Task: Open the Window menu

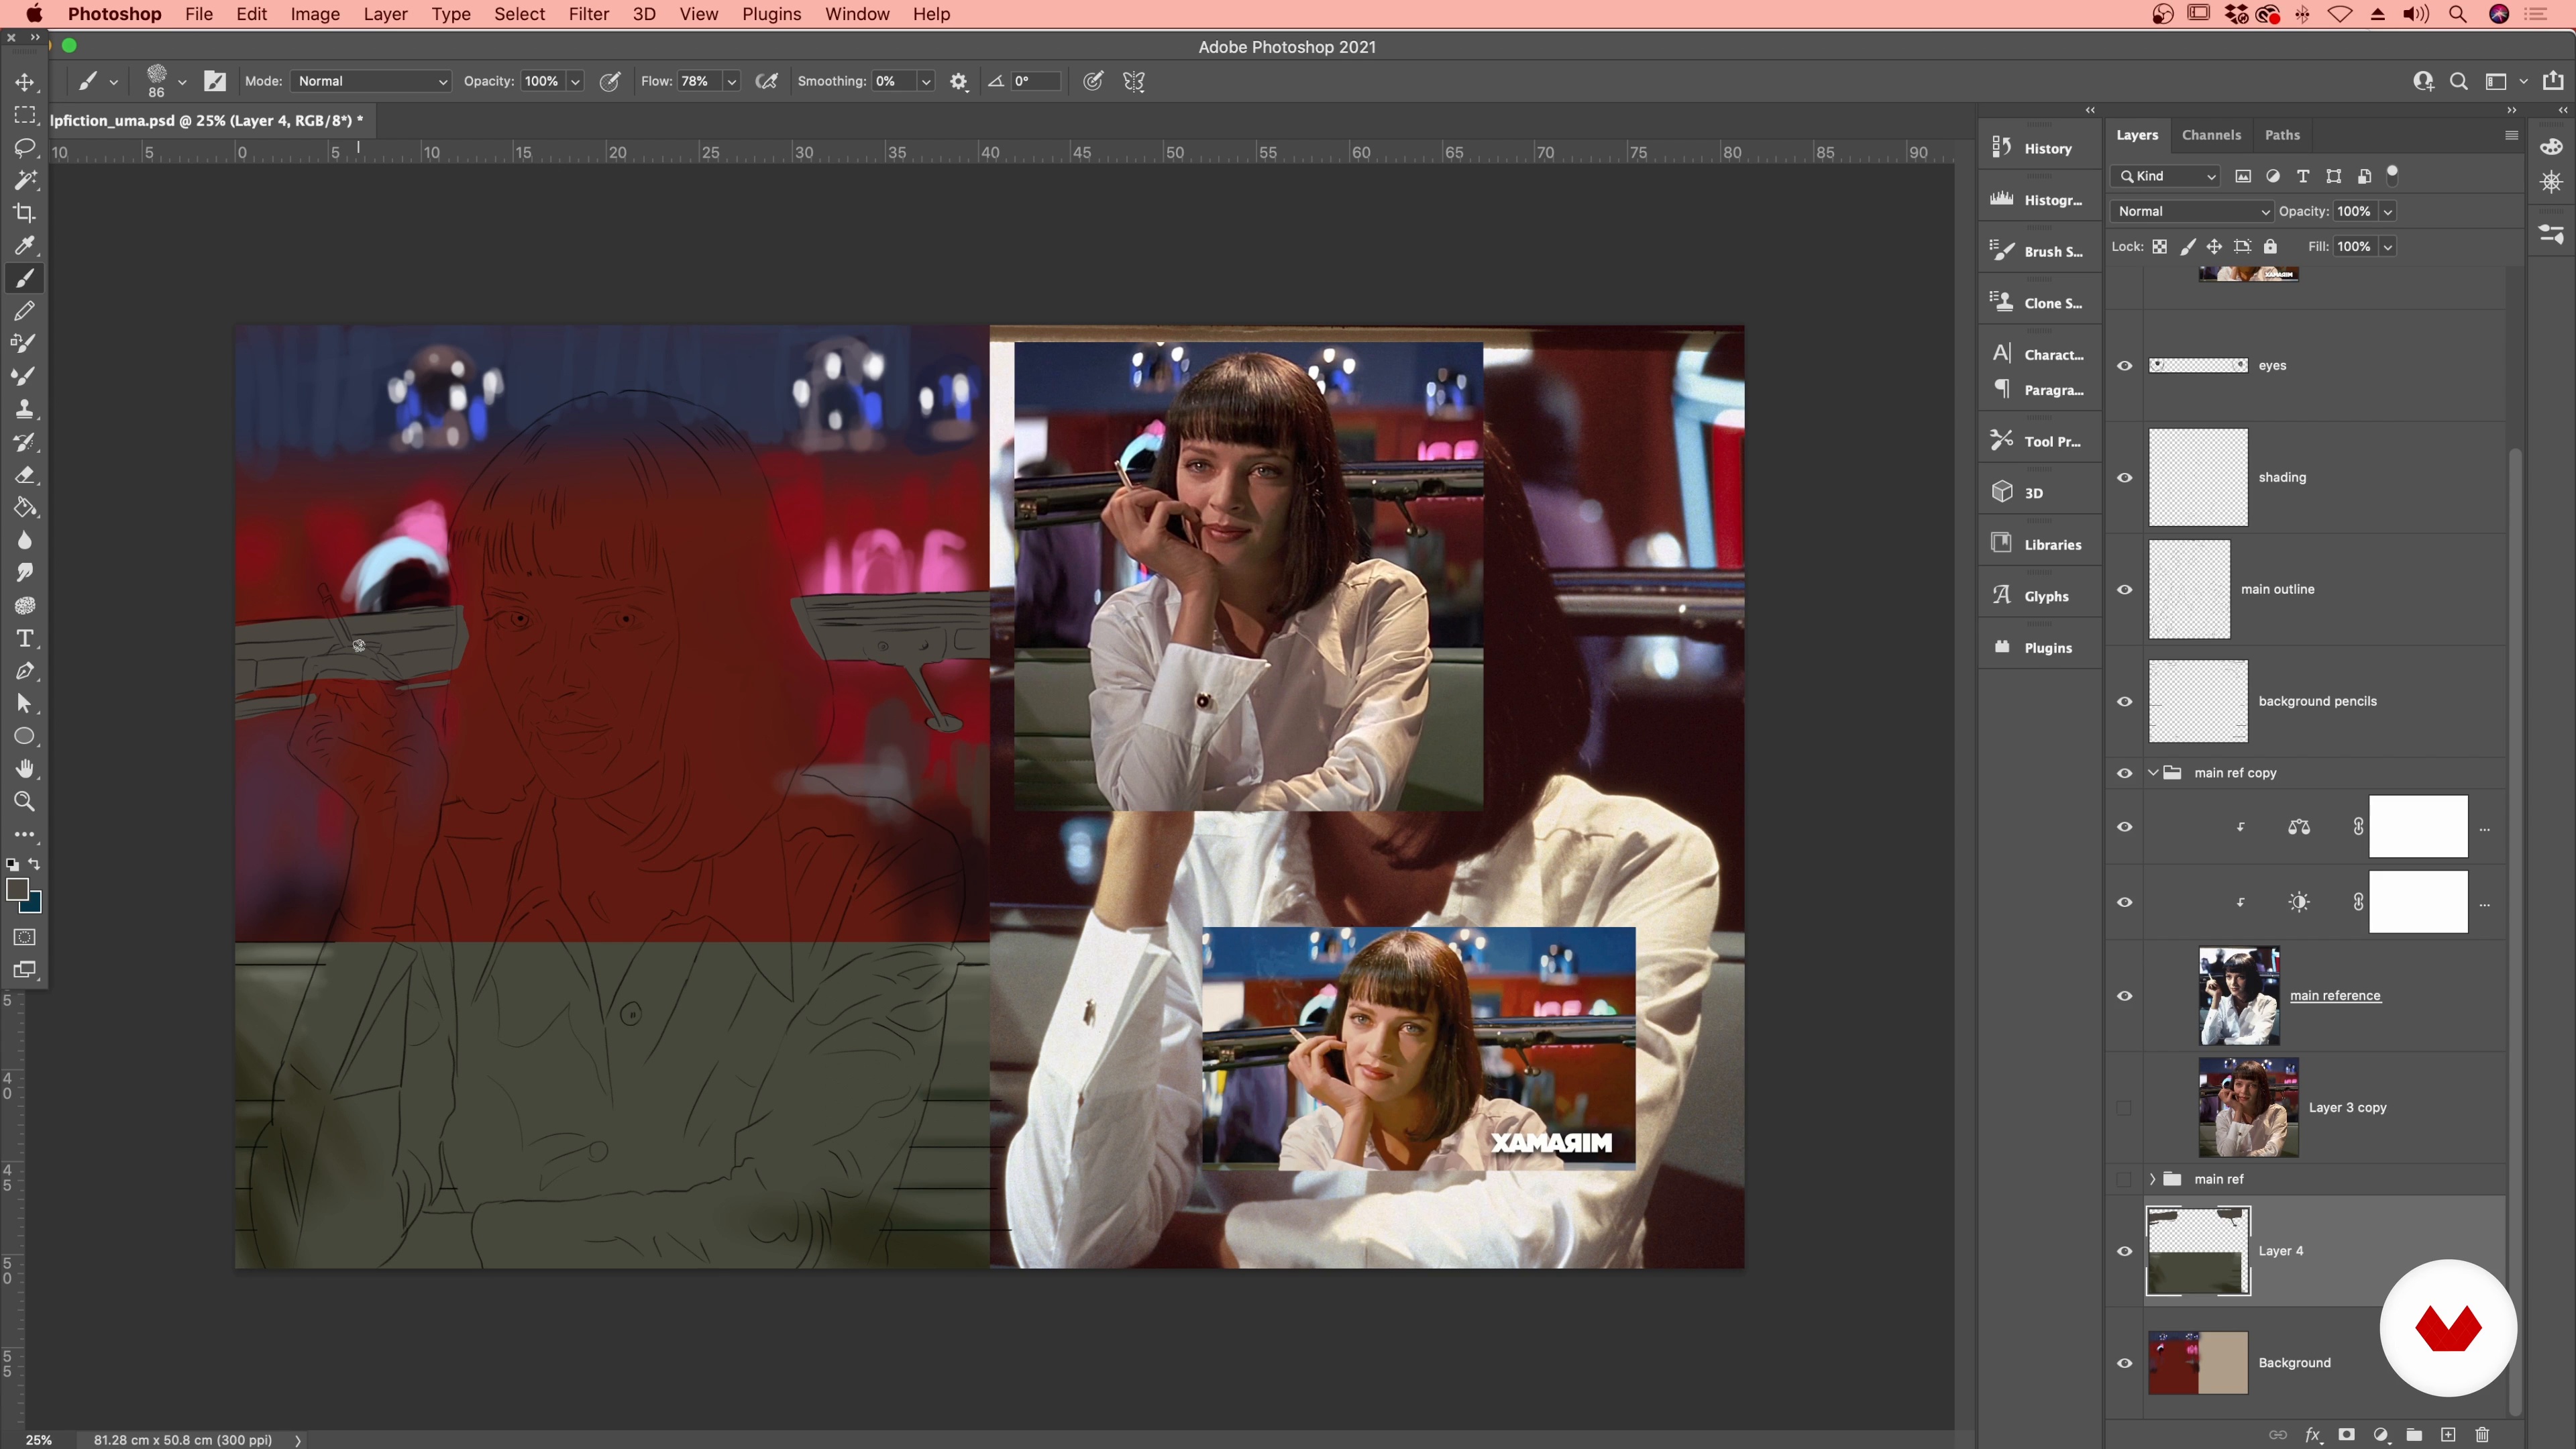Action: pos(857,14)
